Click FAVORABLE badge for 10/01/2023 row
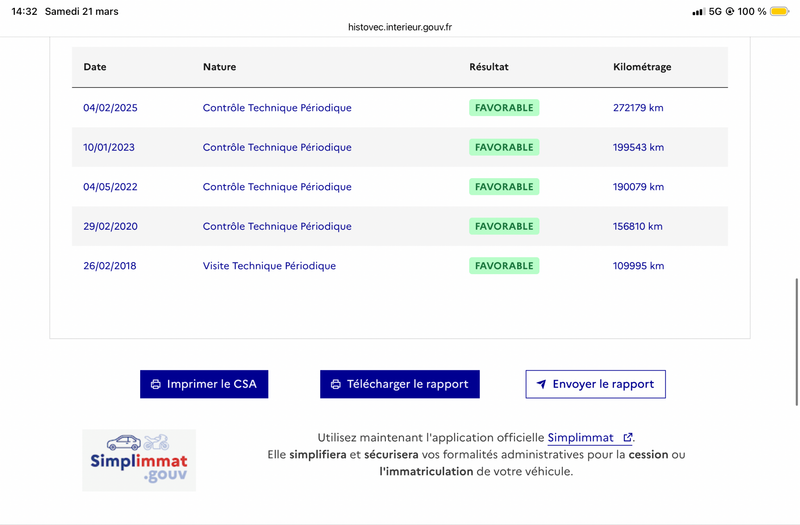The image size is (800, 525). tap(504, 147)
